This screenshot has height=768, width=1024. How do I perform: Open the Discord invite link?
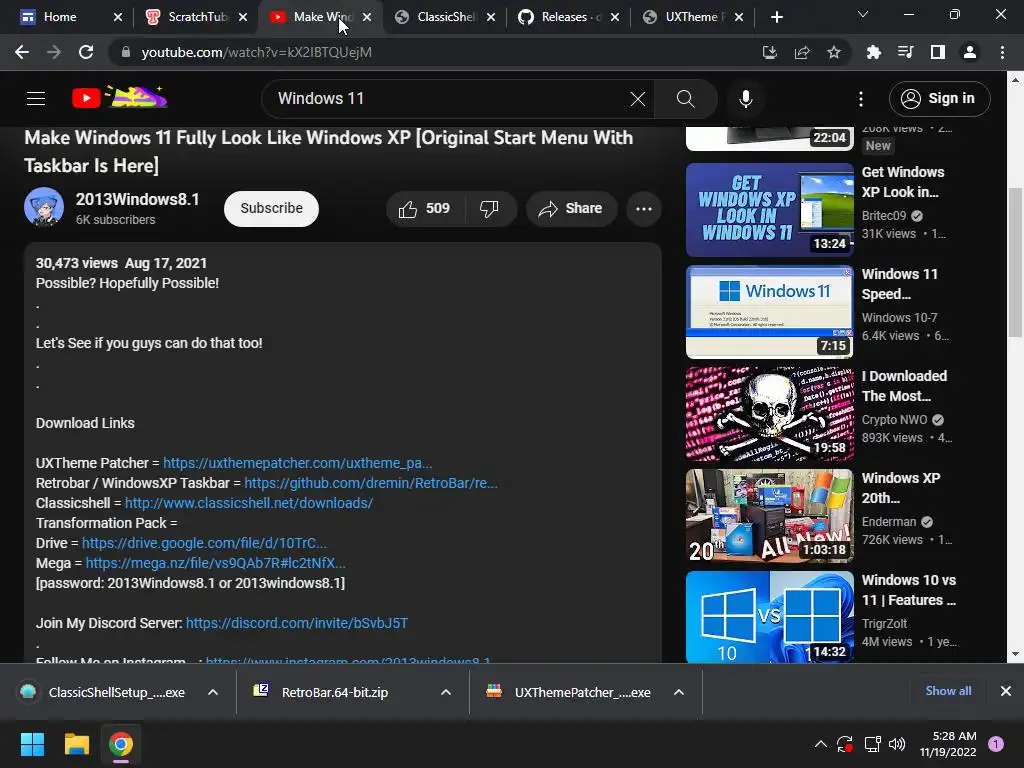click(x=297, y=623)
